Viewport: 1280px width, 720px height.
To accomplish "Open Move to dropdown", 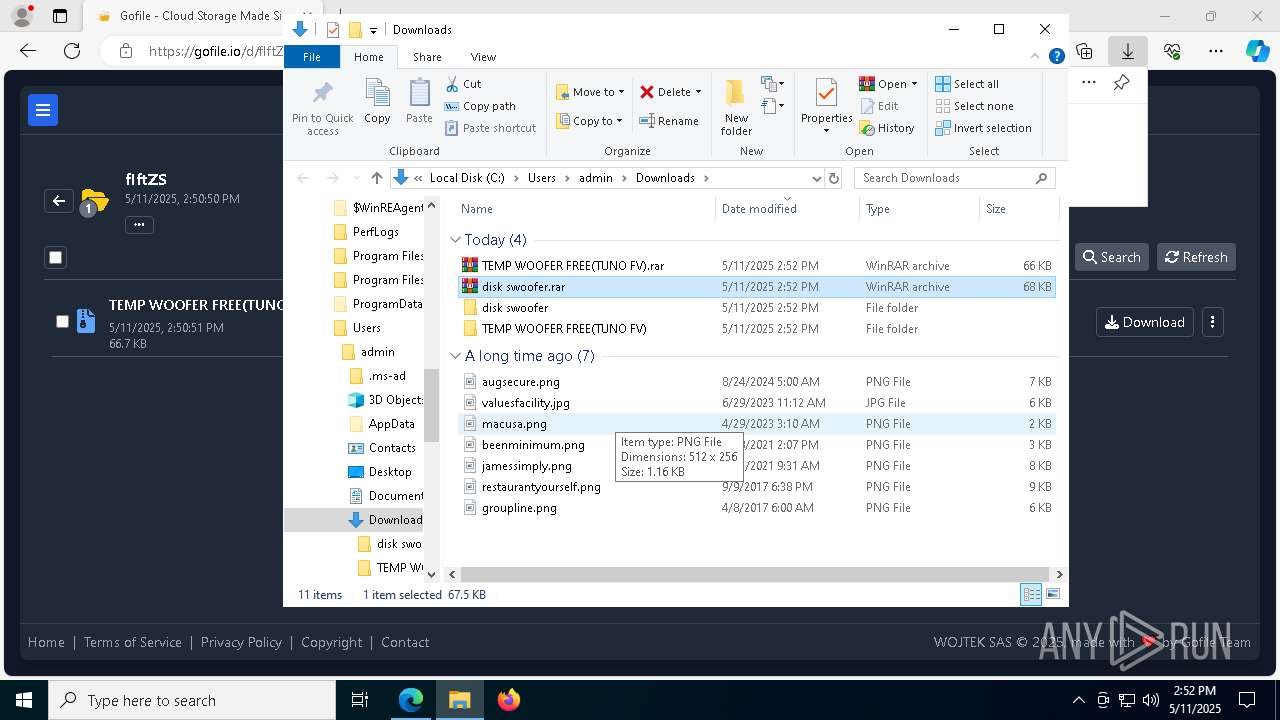I will (590, 92).
